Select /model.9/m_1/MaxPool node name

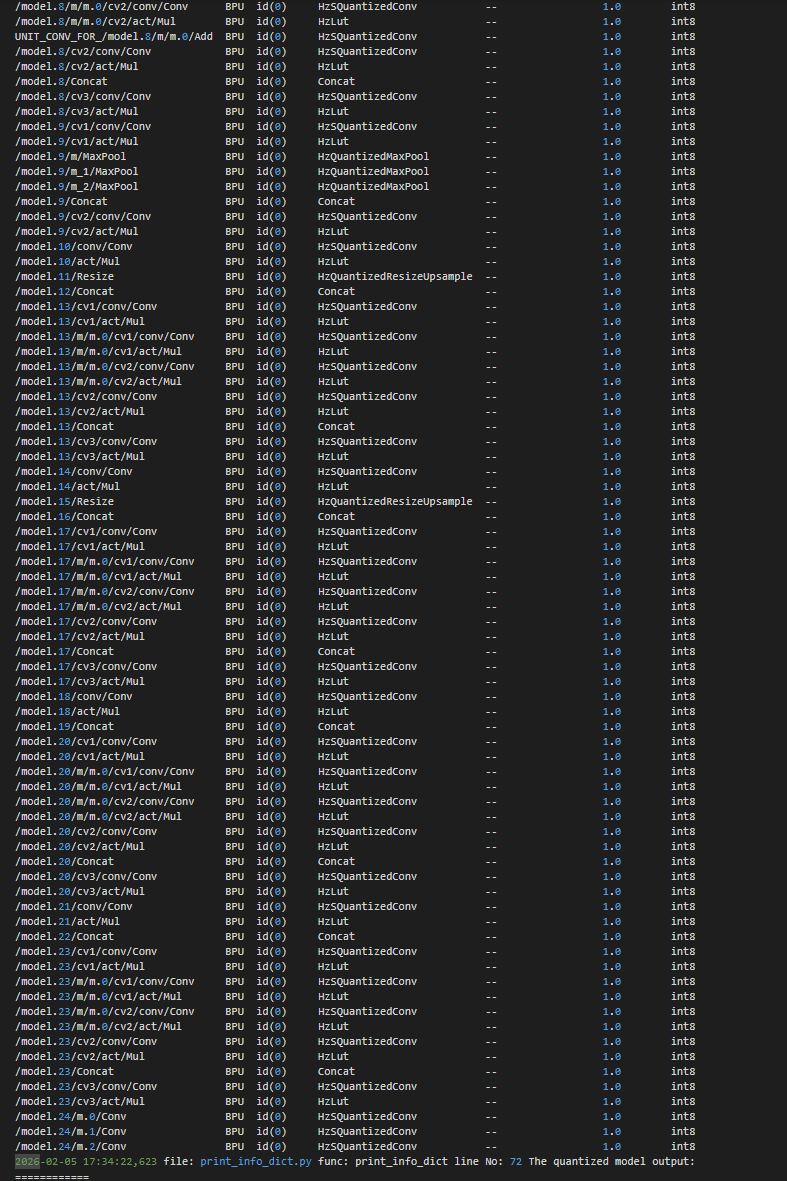point(77,172)
